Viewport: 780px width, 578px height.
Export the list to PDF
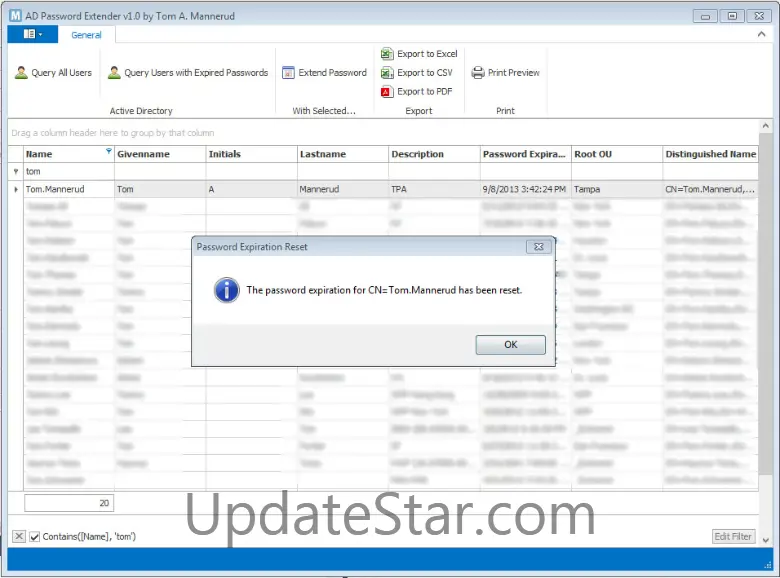pos(416,92)
